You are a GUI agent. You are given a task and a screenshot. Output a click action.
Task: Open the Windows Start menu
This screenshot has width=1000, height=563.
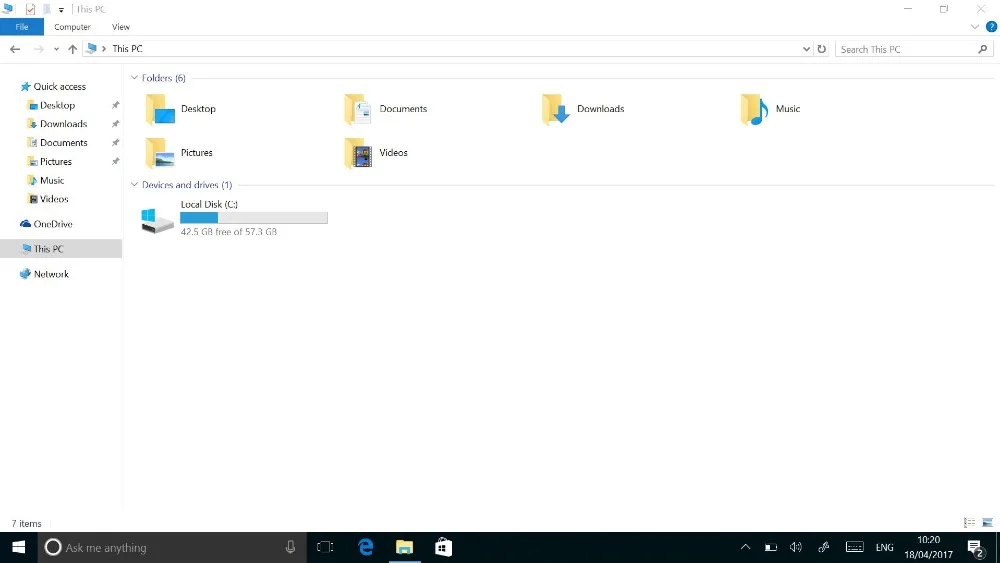18,548
